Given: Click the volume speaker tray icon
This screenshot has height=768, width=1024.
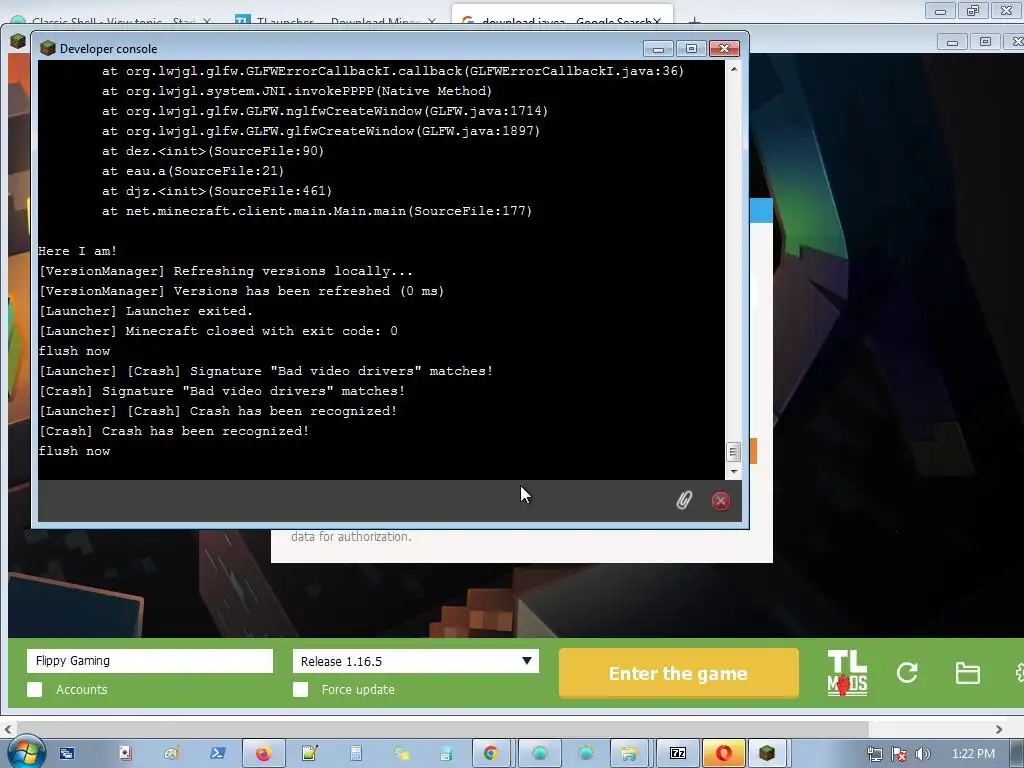Looking at the screenshot, I should (922, 754).
